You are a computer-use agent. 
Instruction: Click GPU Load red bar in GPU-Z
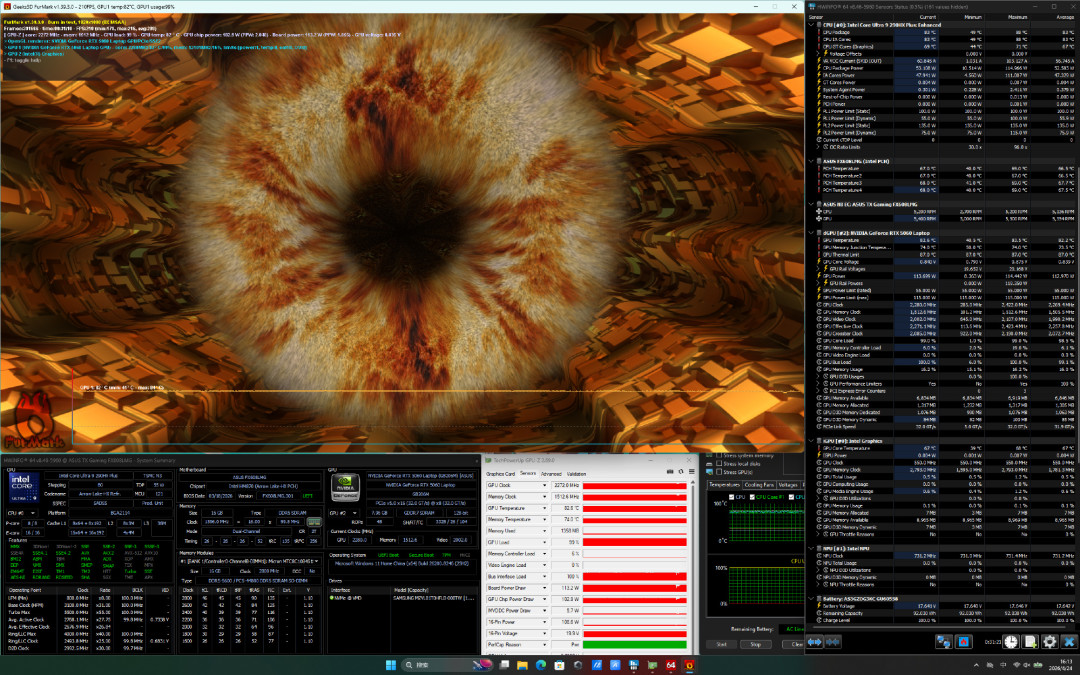click(x=634, y=542)
